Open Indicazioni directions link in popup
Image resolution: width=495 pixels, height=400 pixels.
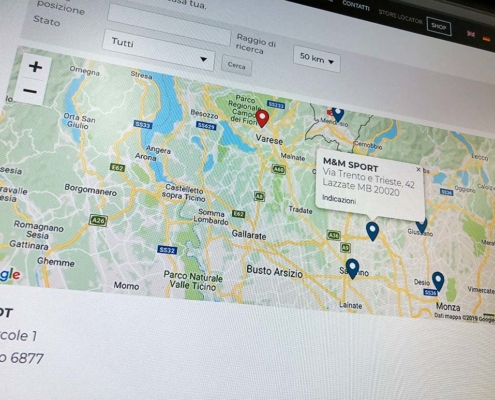pos(339,199)
